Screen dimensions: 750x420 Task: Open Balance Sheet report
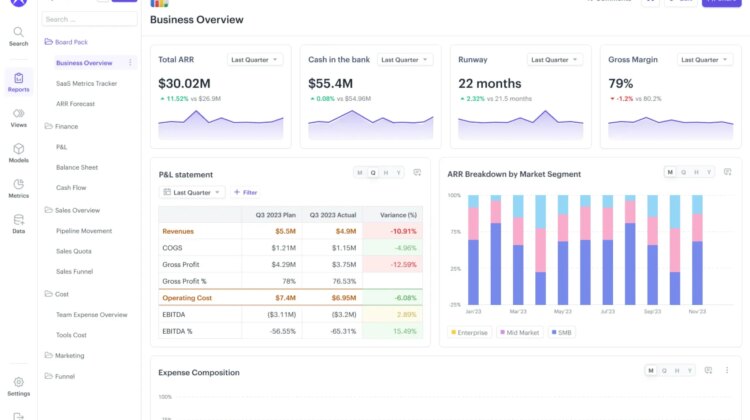click(77, 167)
